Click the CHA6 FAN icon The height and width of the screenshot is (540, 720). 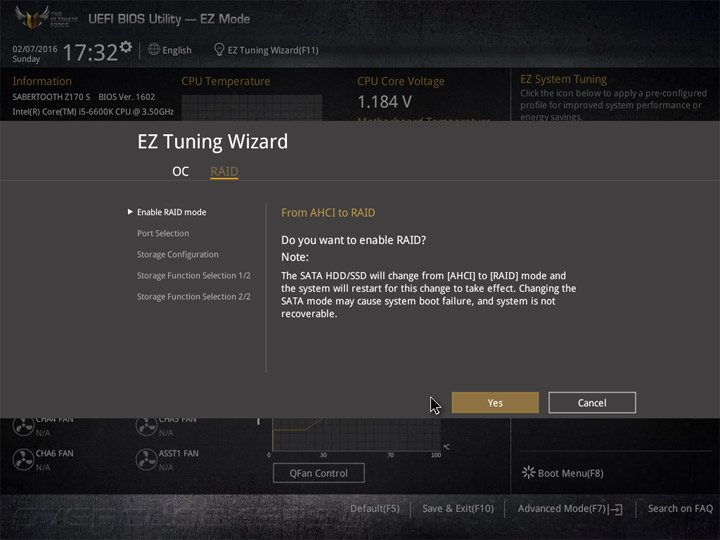pyautogui.click(x=23, y=460)
